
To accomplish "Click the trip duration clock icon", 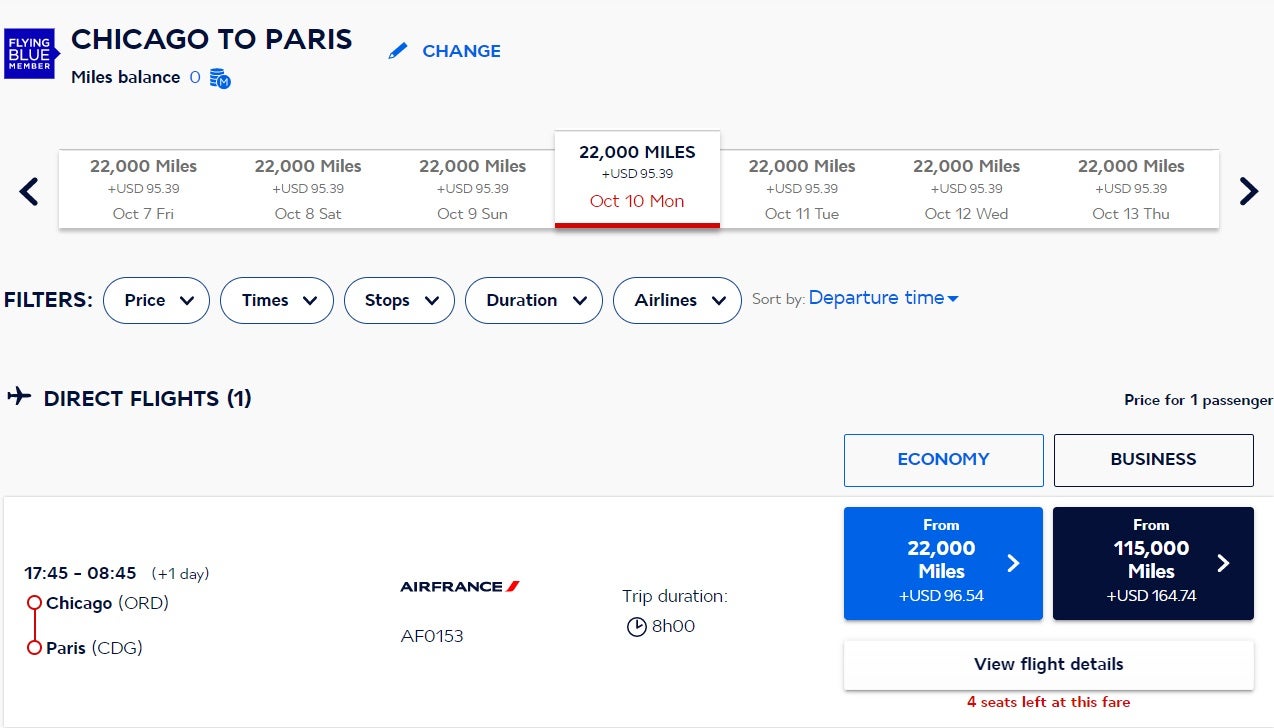I will [x=636, y=627].
